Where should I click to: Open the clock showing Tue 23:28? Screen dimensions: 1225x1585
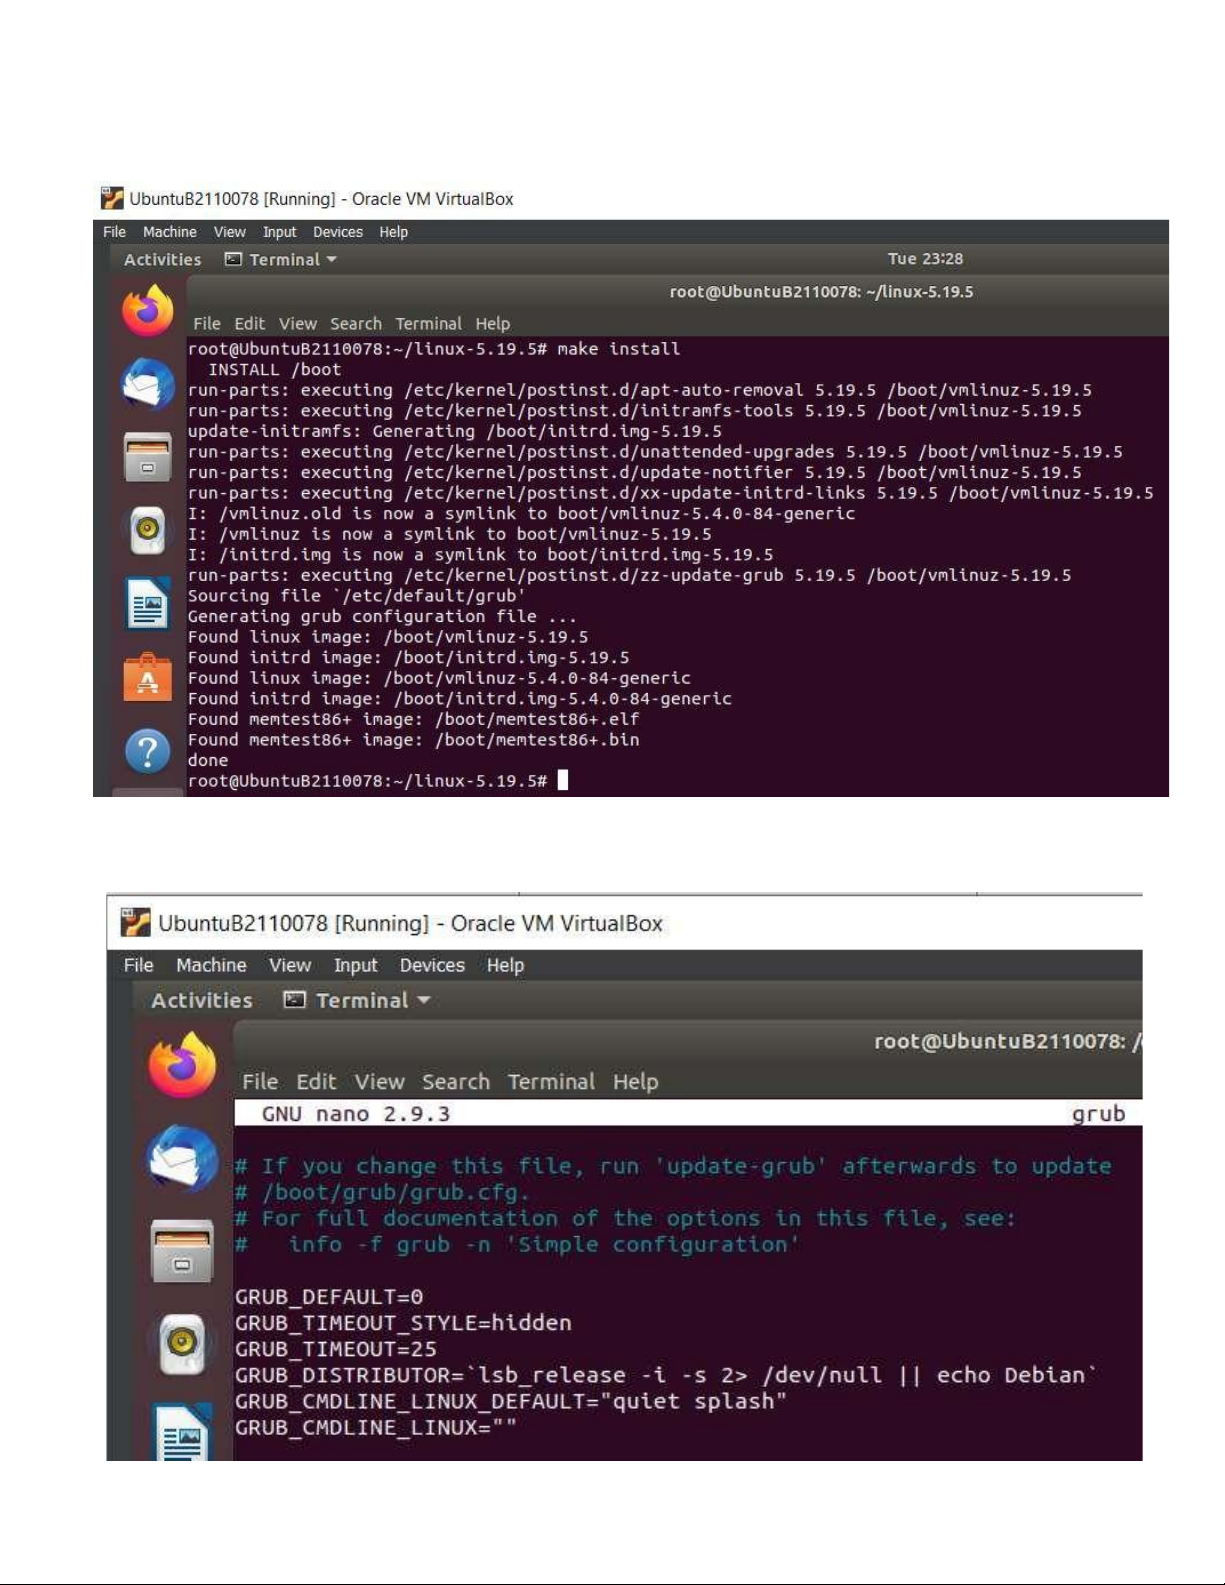click(925, 259)
